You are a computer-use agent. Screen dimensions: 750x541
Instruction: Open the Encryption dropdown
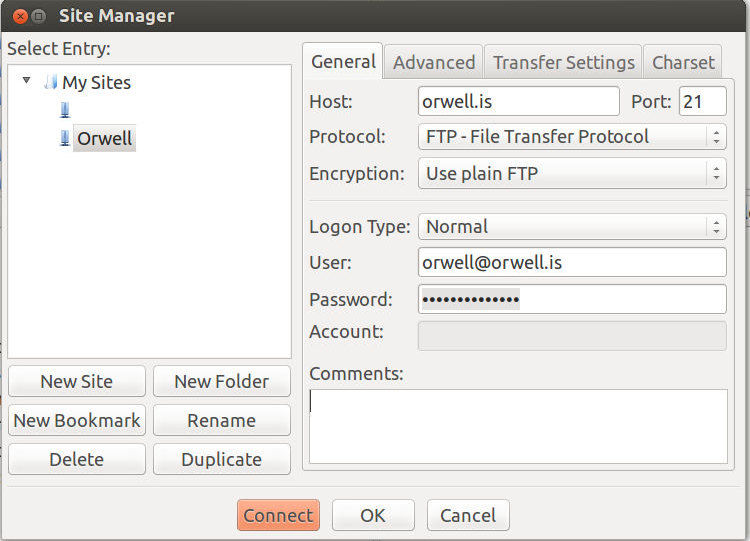pos(571,173)
